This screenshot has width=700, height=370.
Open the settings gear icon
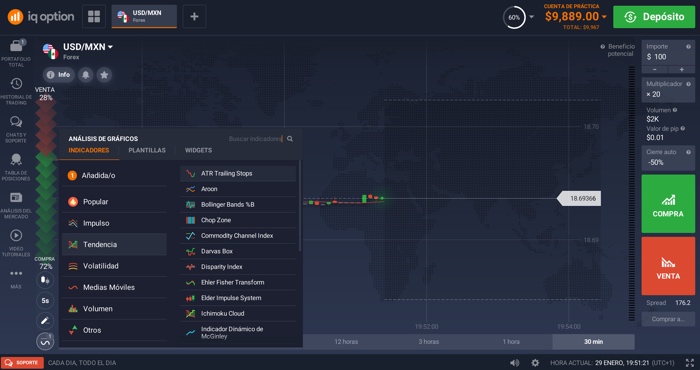click(535, 363)
